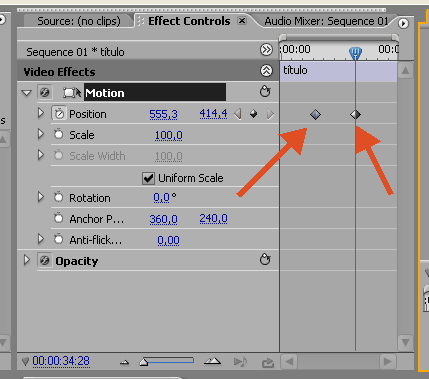Click the viewing area bar above ruler

[339, 37]
